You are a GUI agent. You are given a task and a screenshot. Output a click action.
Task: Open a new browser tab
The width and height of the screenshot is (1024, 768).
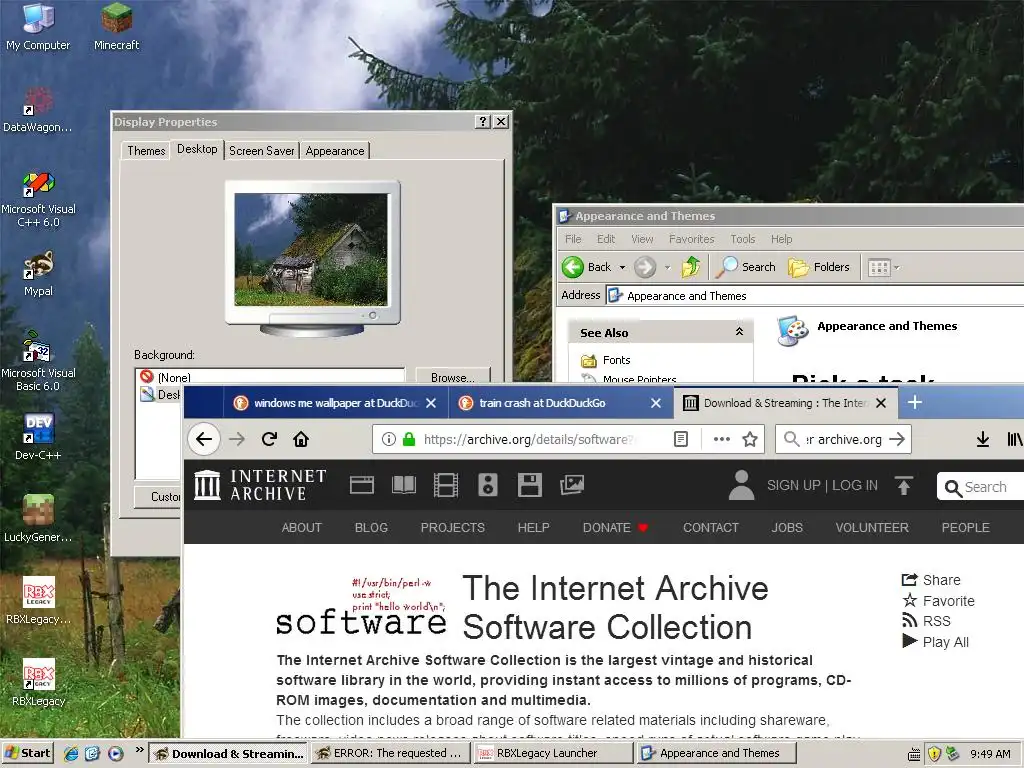pos(915,402)
